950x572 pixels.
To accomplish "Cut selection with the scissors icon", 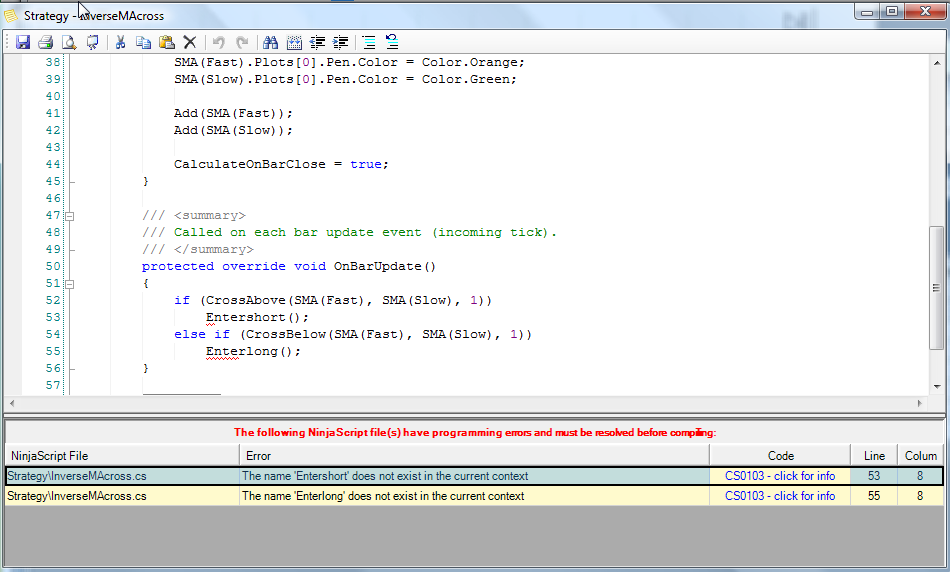I will point(120,42).
